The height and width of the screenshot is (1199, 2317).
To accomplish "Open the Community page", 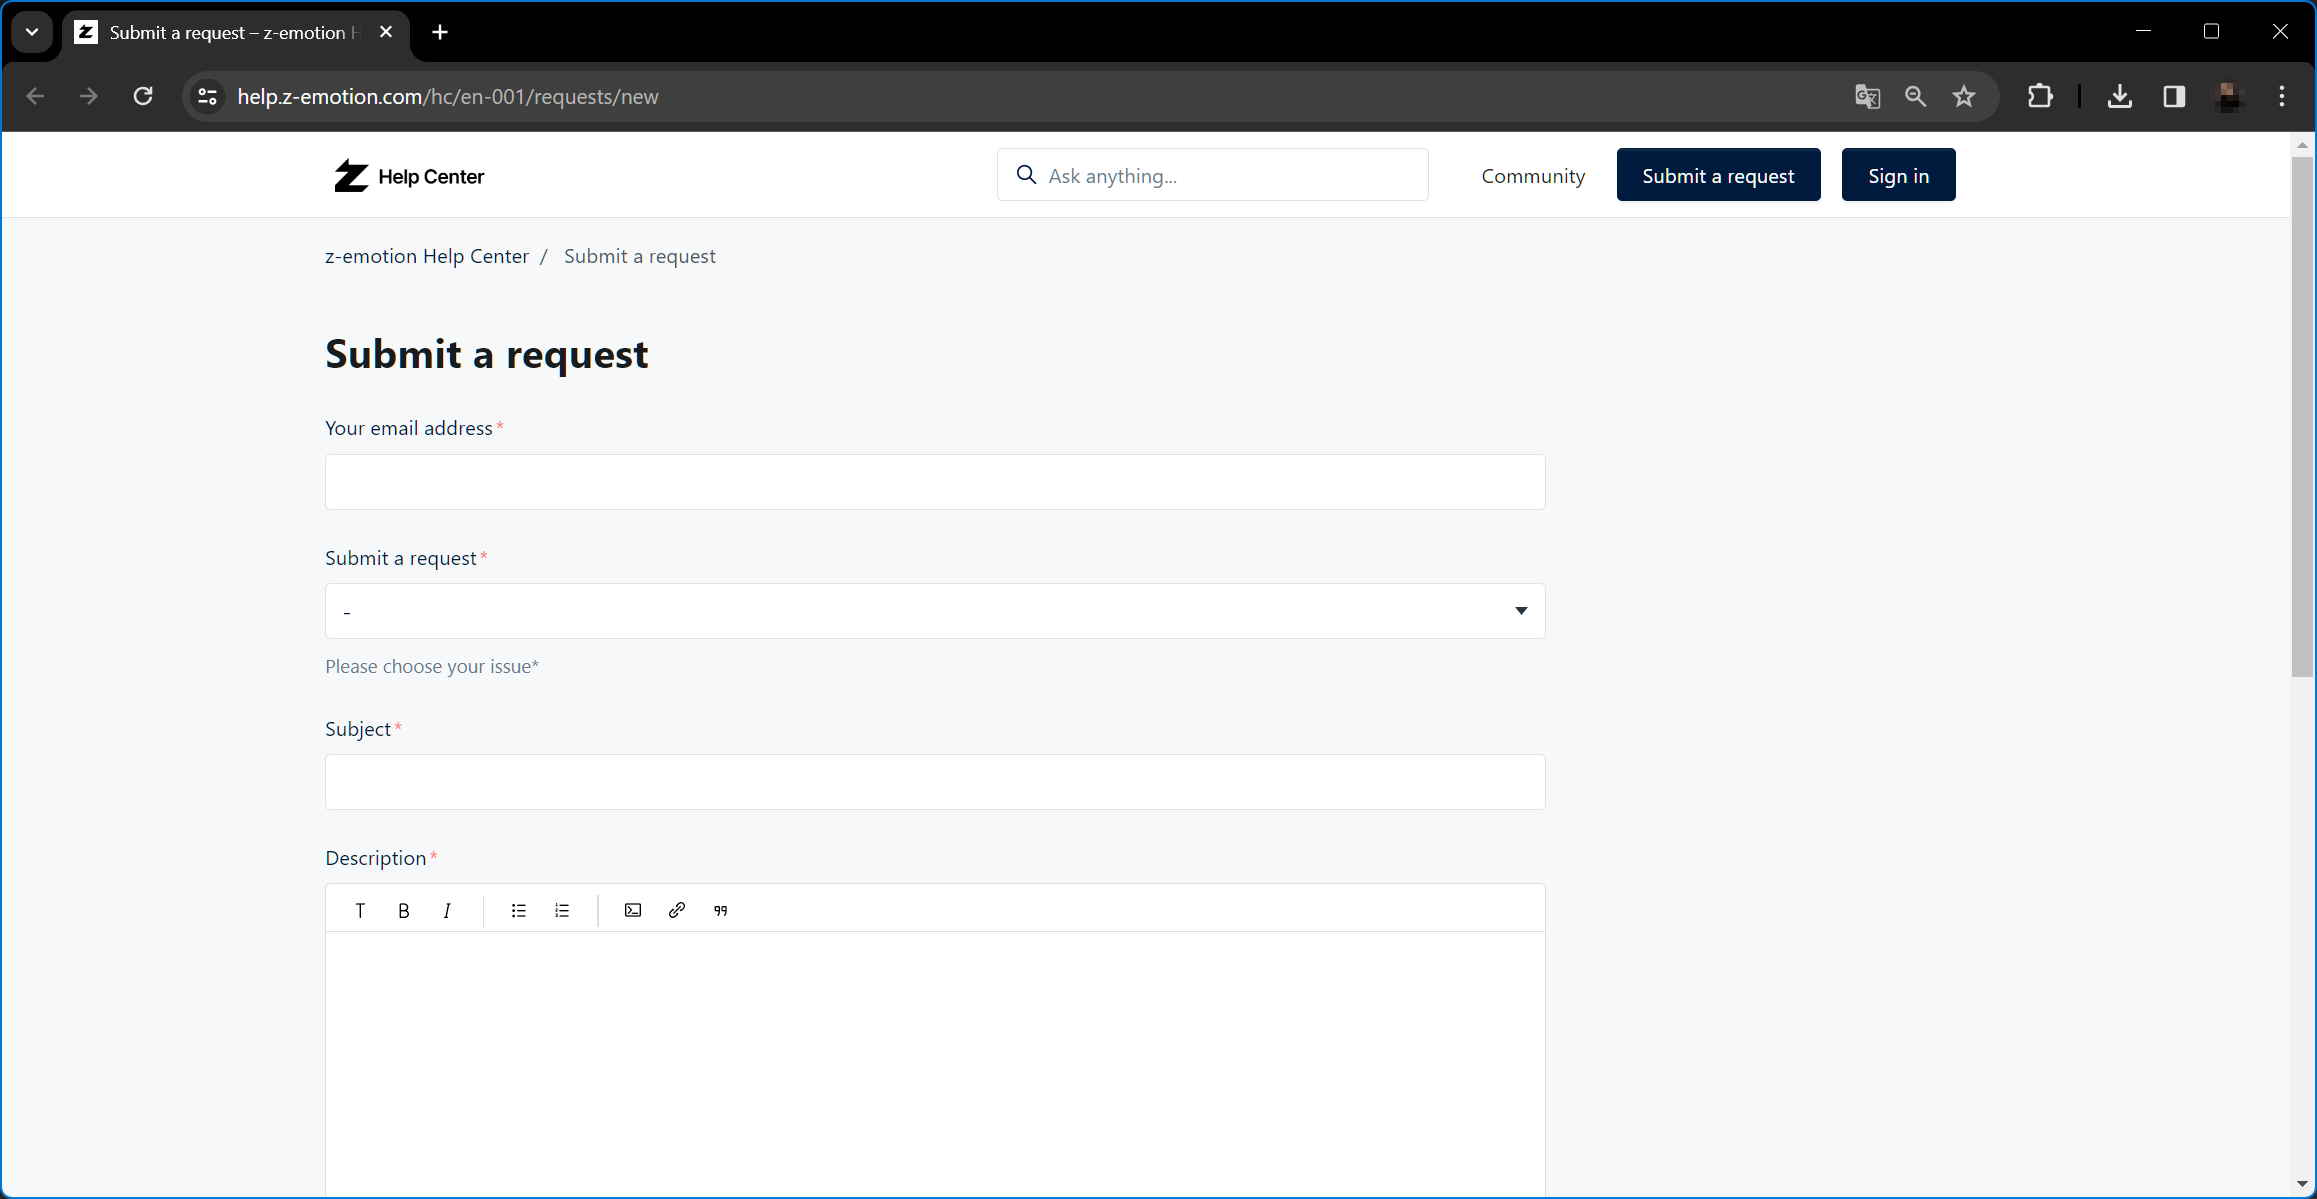I will click(1533, 176).
